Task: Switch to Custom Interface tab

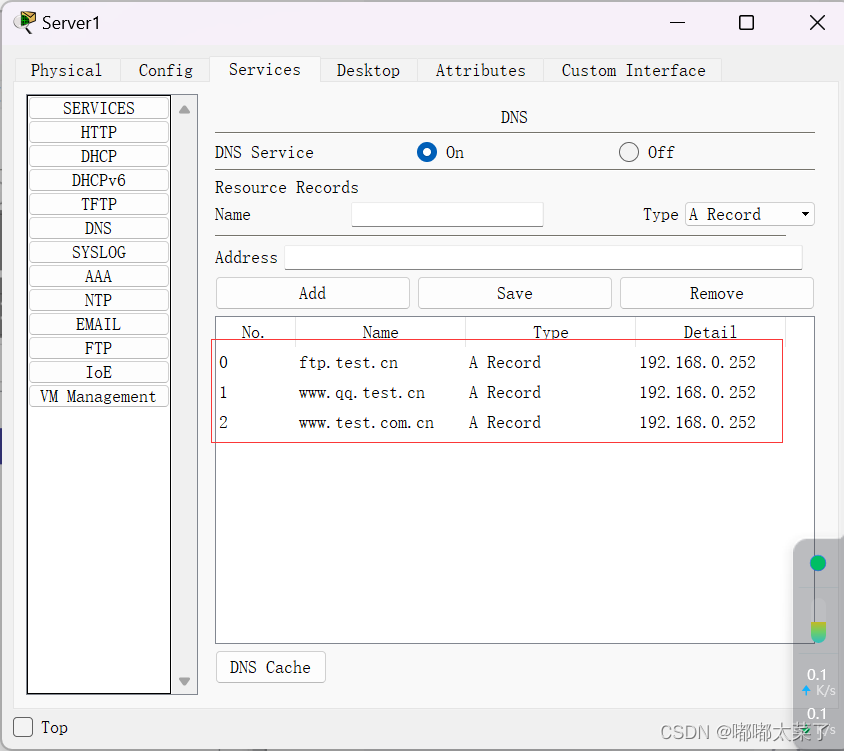Action: click(x=634, y=71)
